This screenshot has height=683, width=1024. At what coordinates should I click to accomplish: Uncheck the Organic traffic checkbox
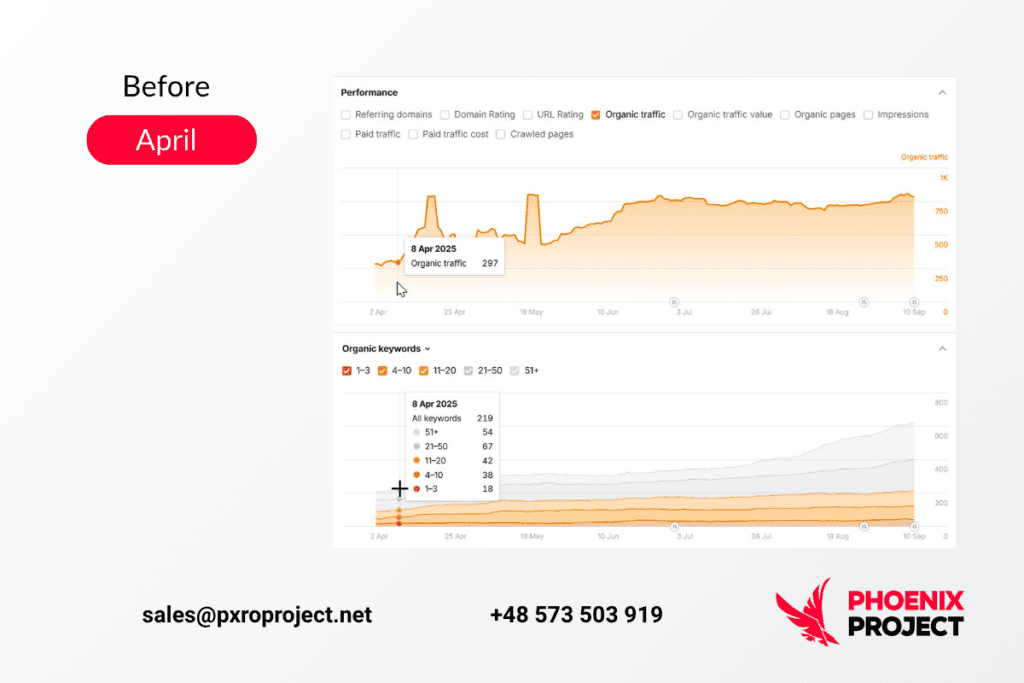tap(596, 115)
